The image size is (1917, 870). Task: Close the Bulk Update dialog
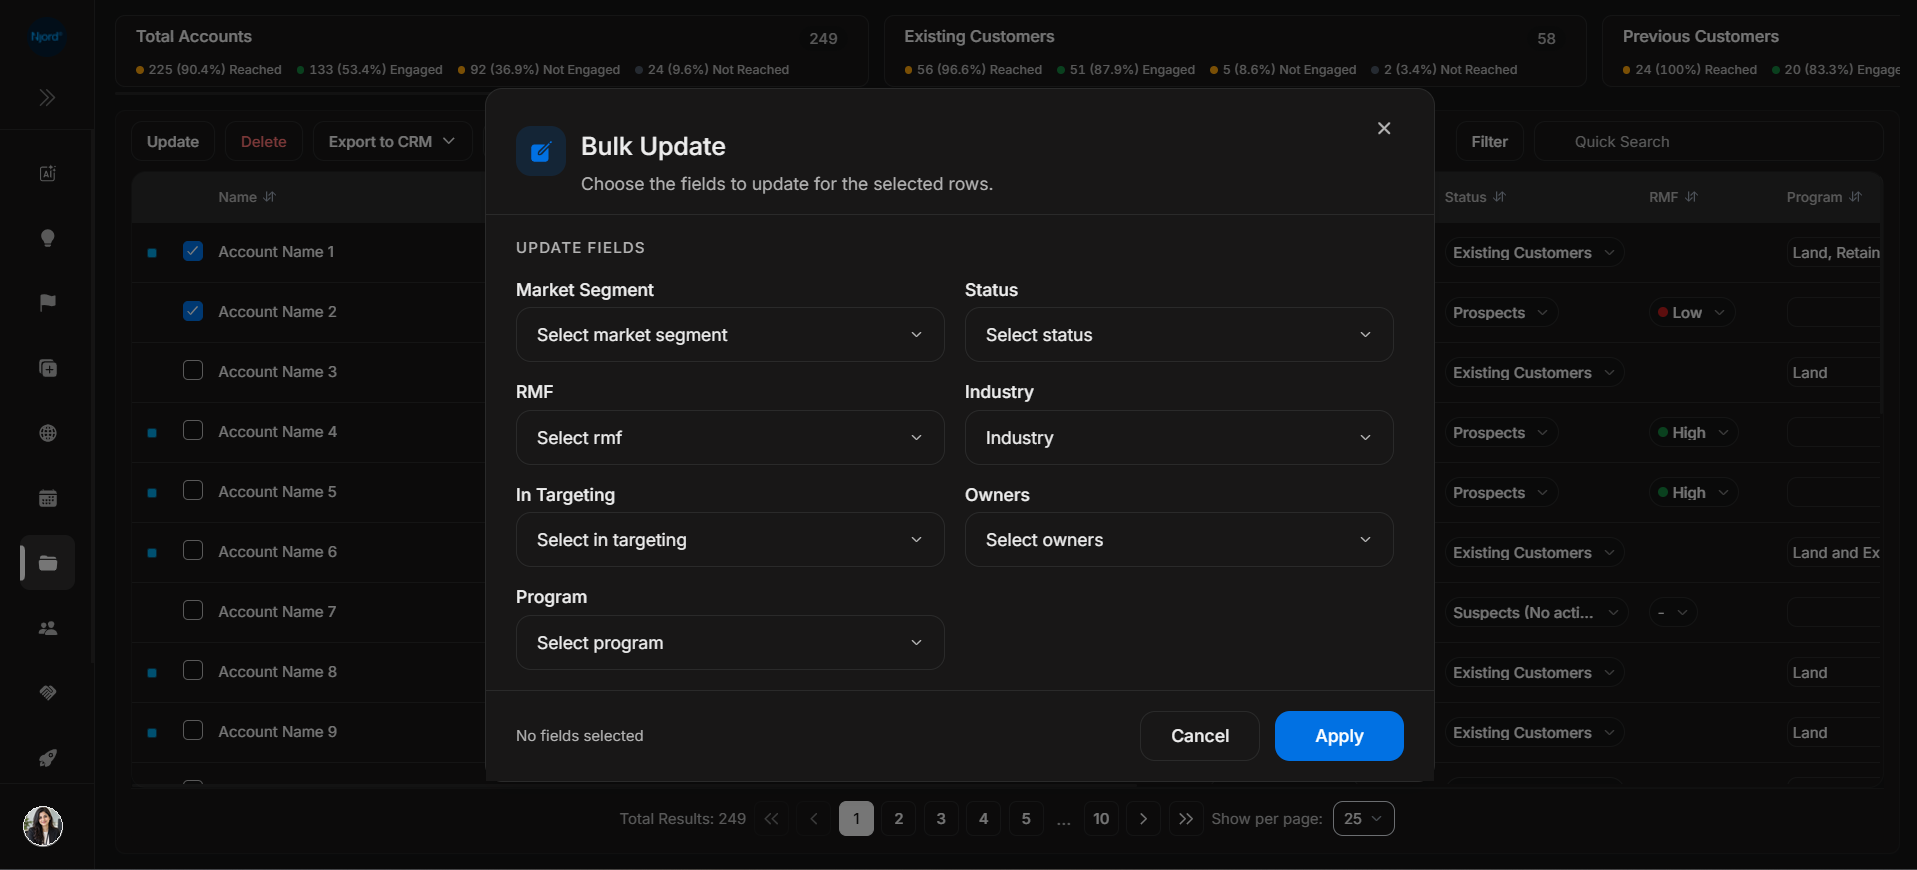1384,128
